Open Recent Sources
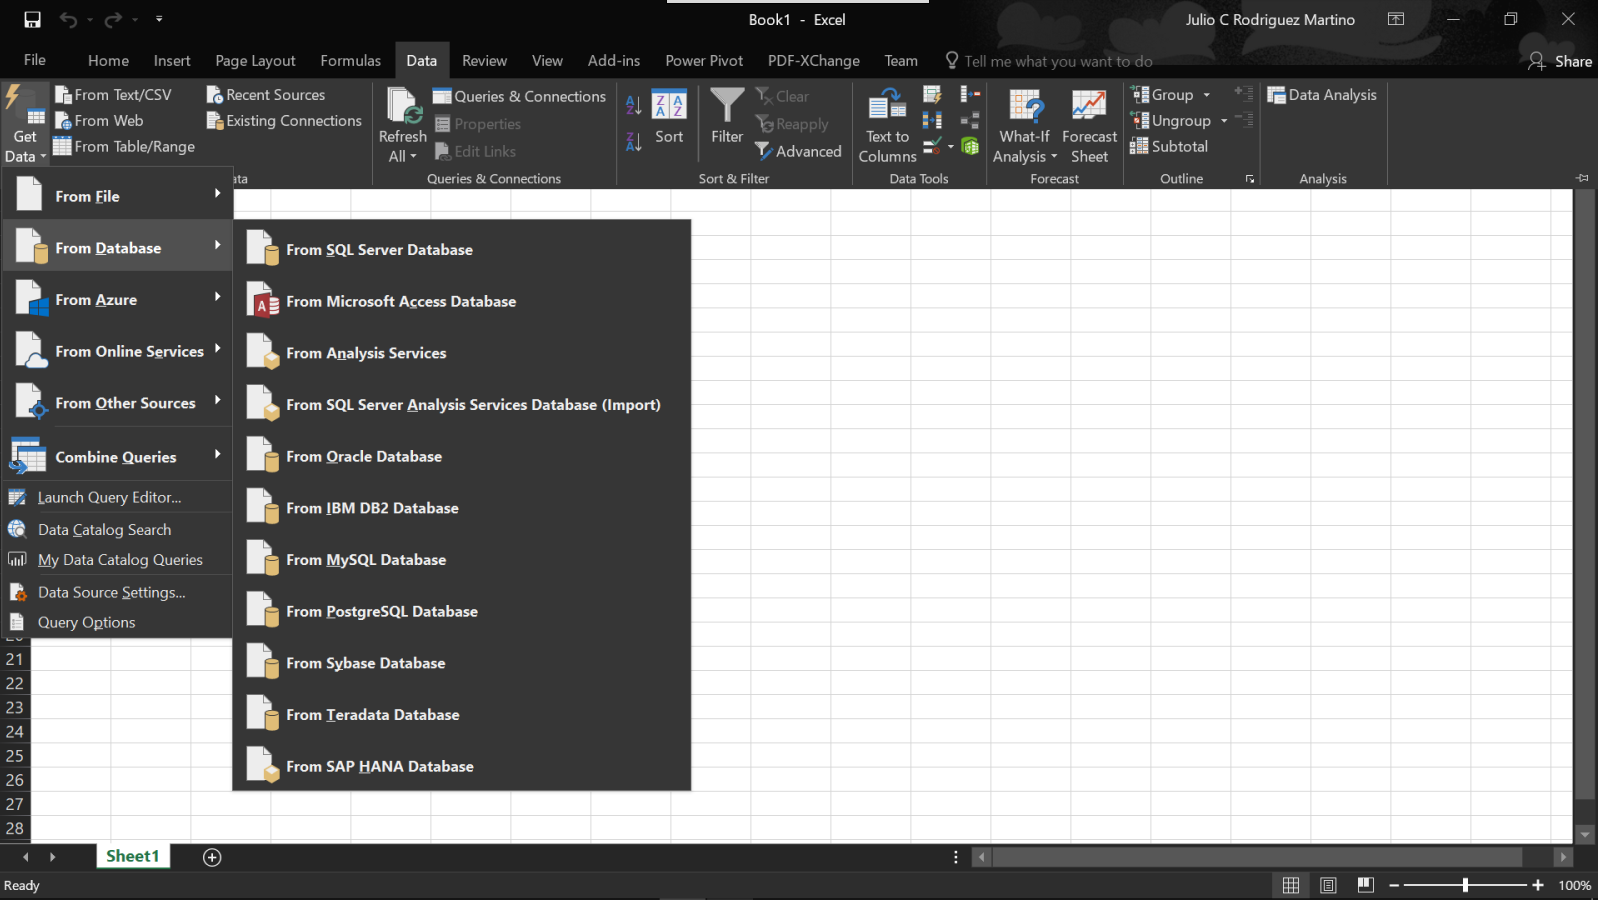 click(265, 94)
